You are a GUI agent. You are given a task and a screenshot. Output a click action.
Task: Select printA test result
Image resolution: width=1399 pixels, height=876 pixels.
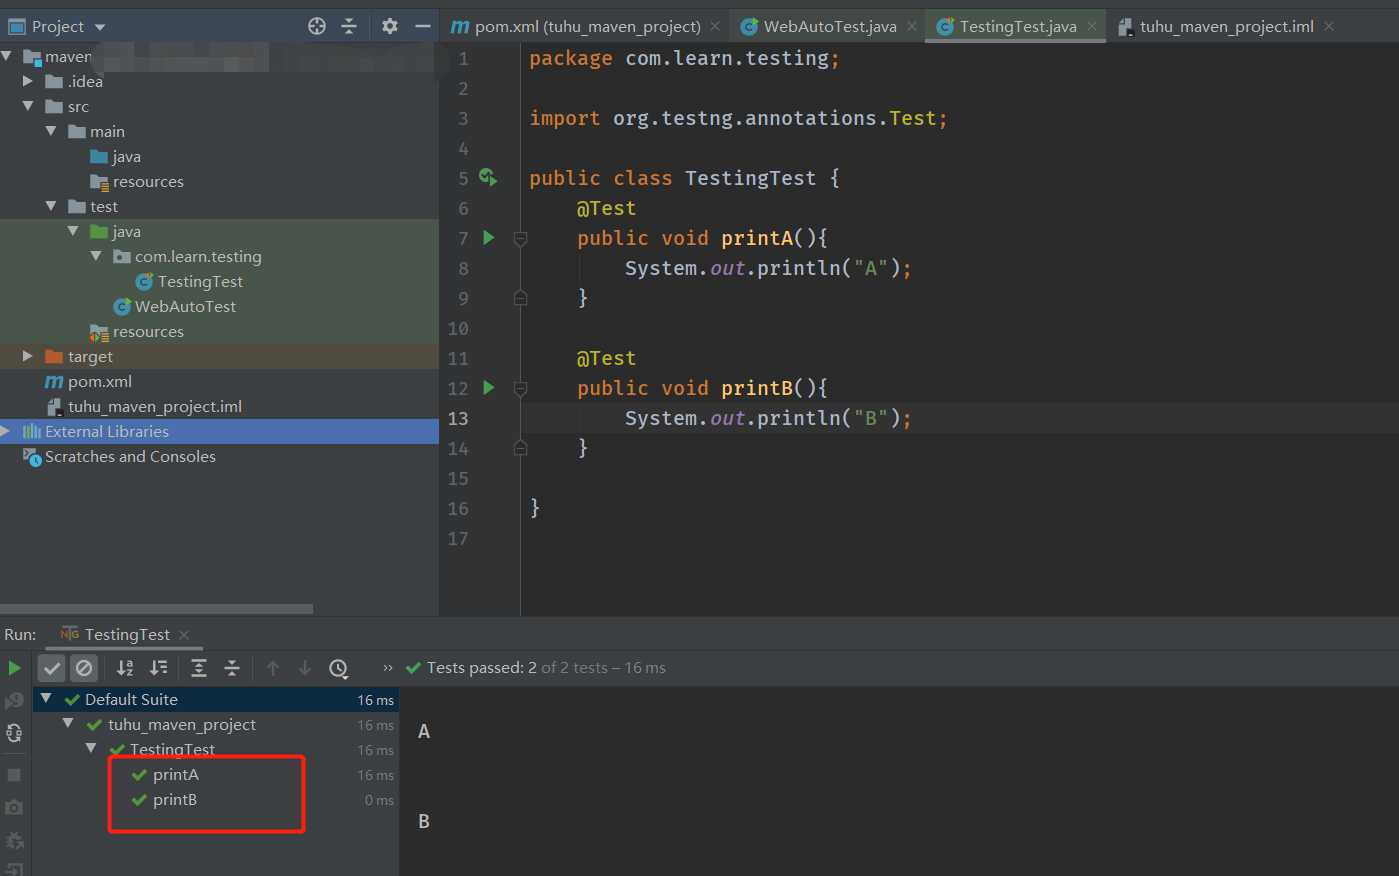point(176,775)
